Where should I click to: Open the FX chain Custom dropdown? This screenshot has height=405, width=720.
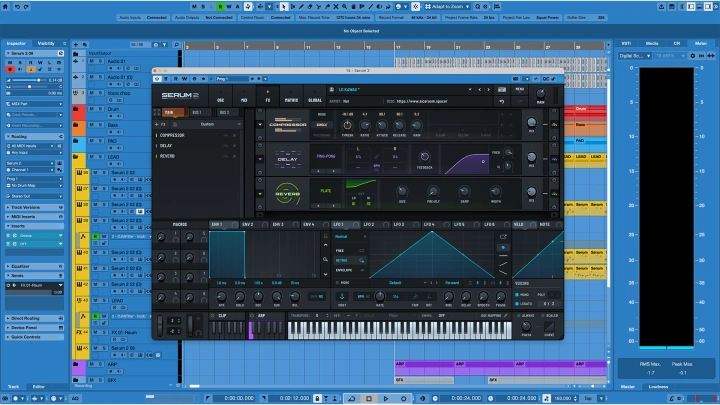coord(208,124)
